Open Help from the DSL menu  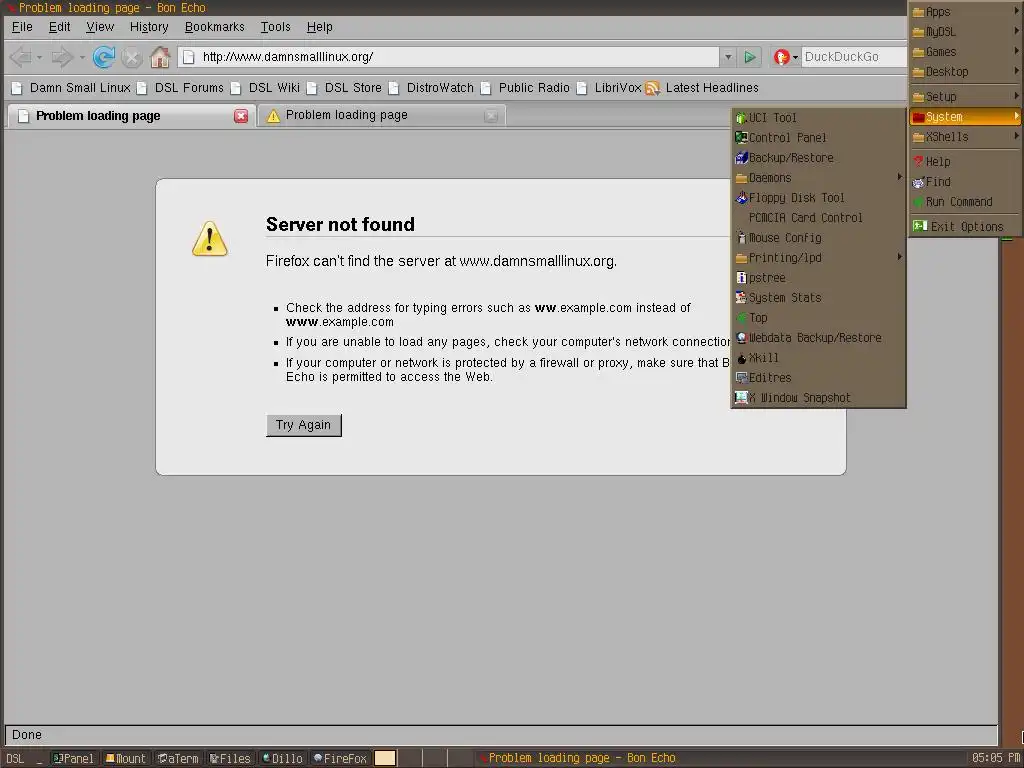point(965,162)
